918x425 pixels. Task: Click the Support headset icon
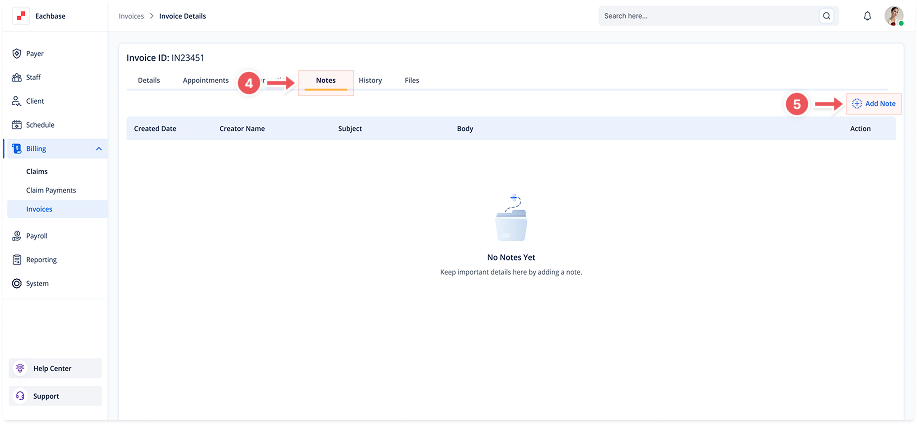[x=20, y=396]
